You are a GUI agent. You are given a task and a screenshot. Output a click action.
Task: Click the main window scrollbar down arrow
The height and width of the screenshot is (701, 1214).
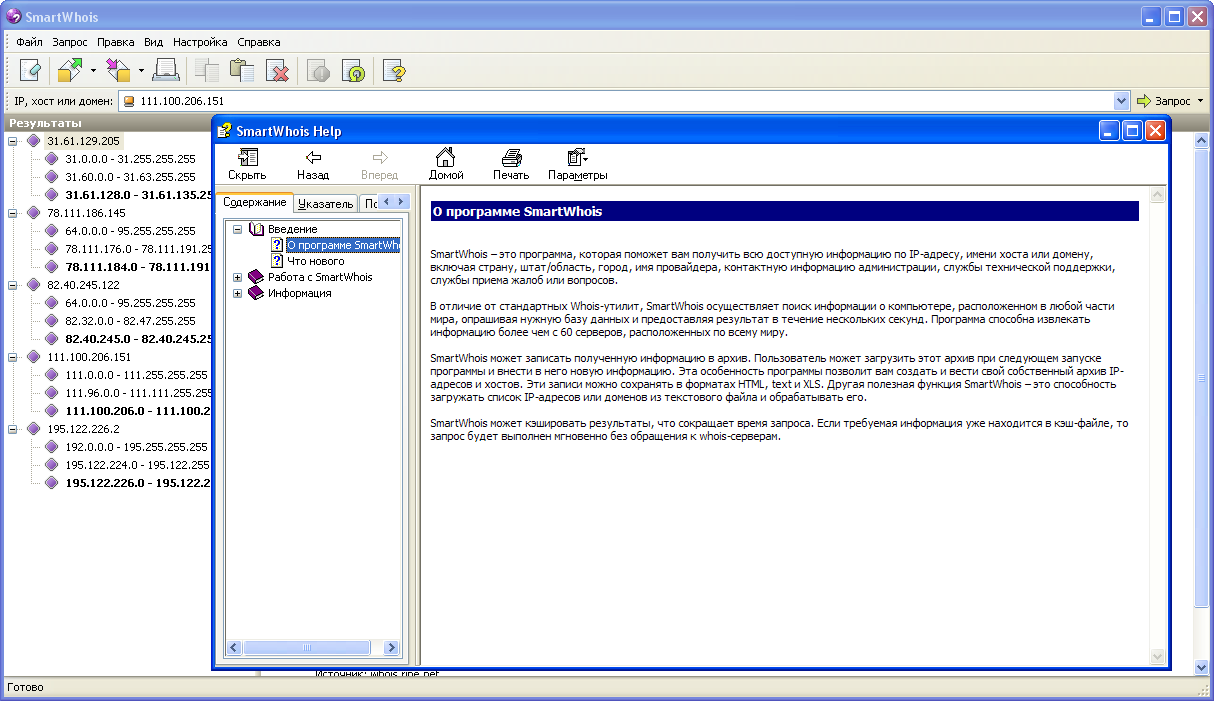(x=1203, y=666)
